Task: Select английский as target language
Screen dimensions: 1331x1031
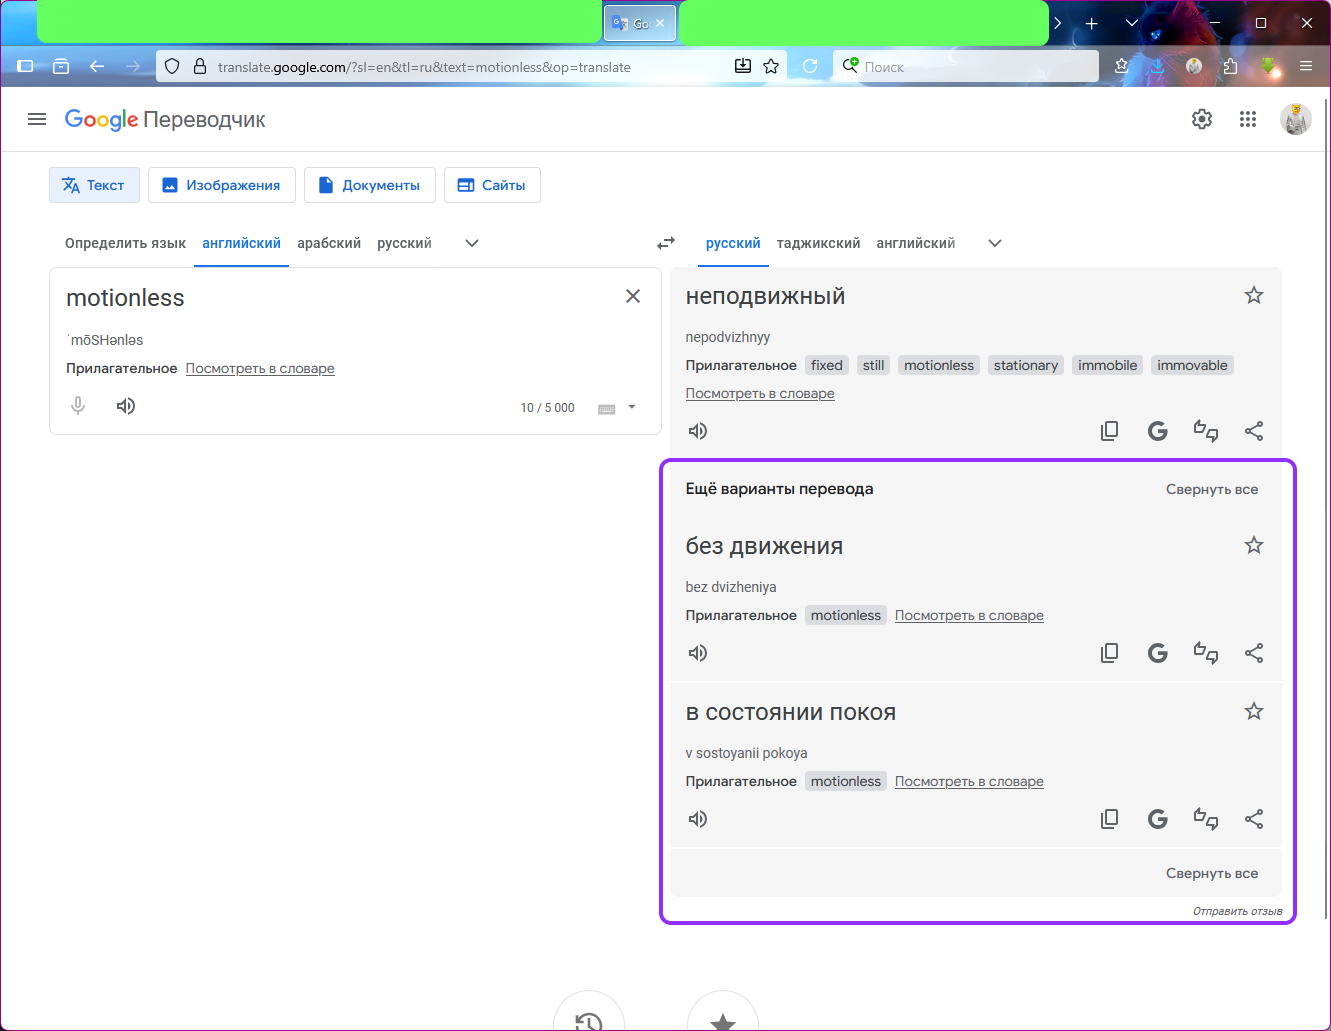Action: coord(915,243)
